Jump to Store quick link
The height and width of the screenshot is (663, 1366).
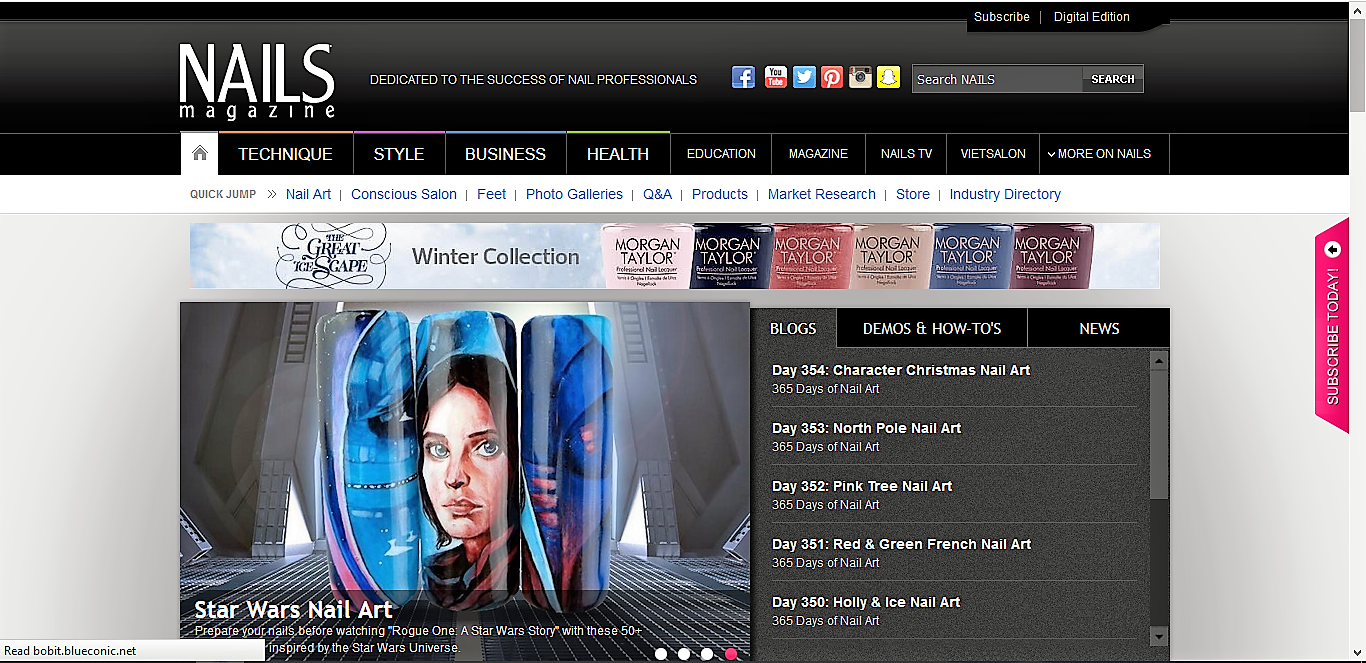click(913, 194)
